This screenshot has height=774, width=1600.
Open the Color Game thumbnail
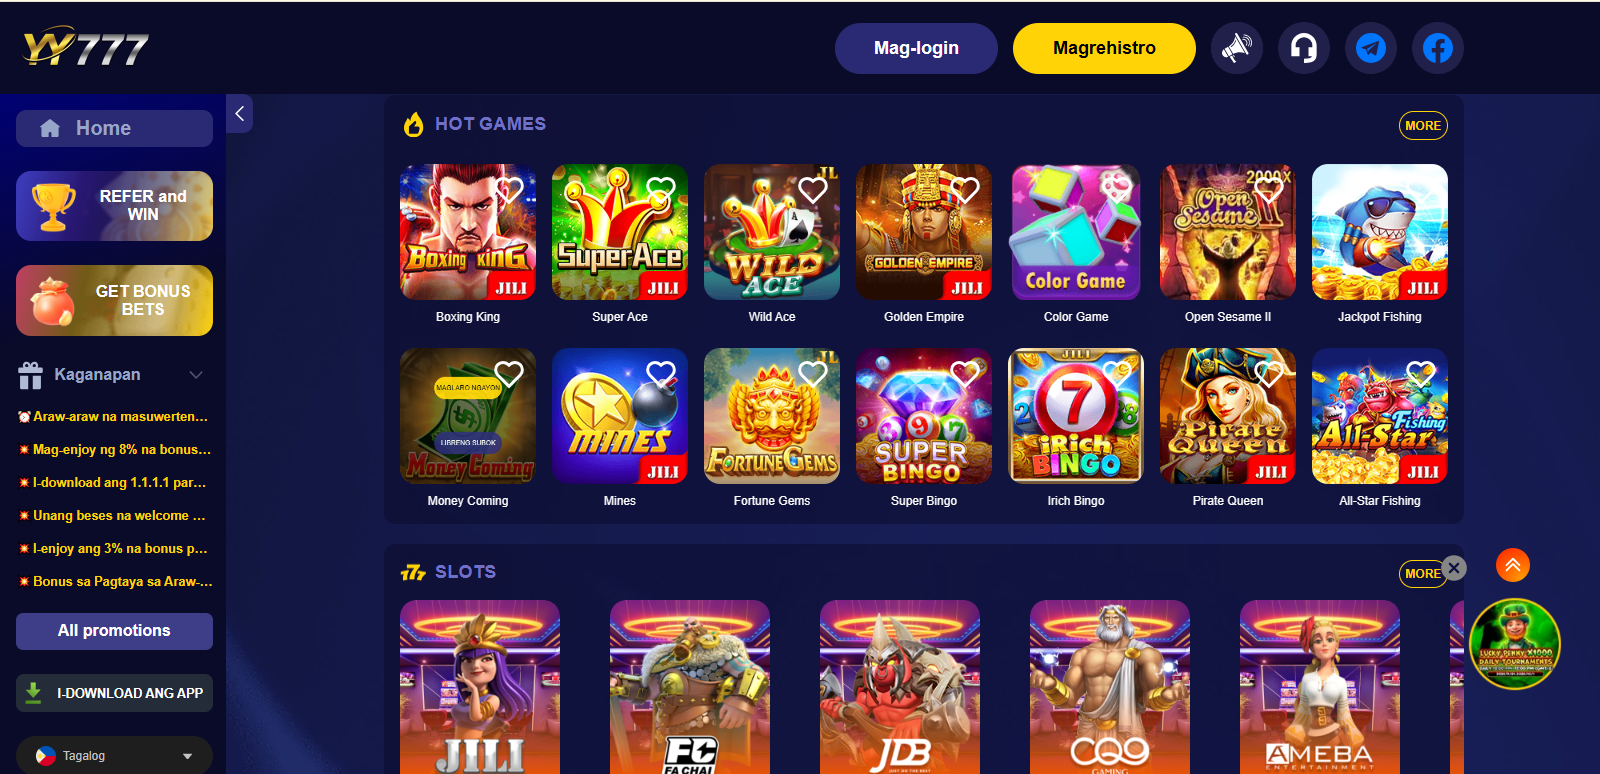1076,232
